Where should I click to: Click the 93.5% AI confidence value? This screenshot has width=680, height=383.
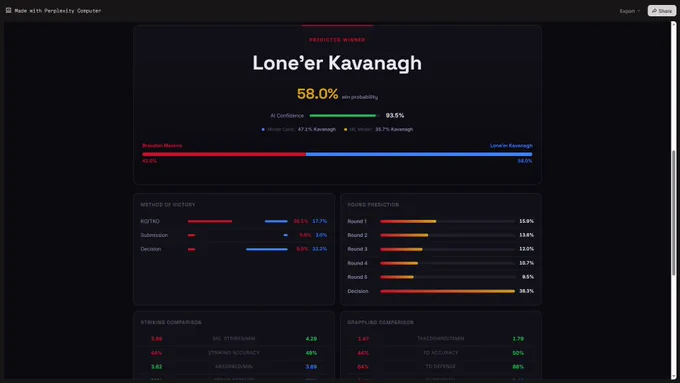tap(395, 115)
